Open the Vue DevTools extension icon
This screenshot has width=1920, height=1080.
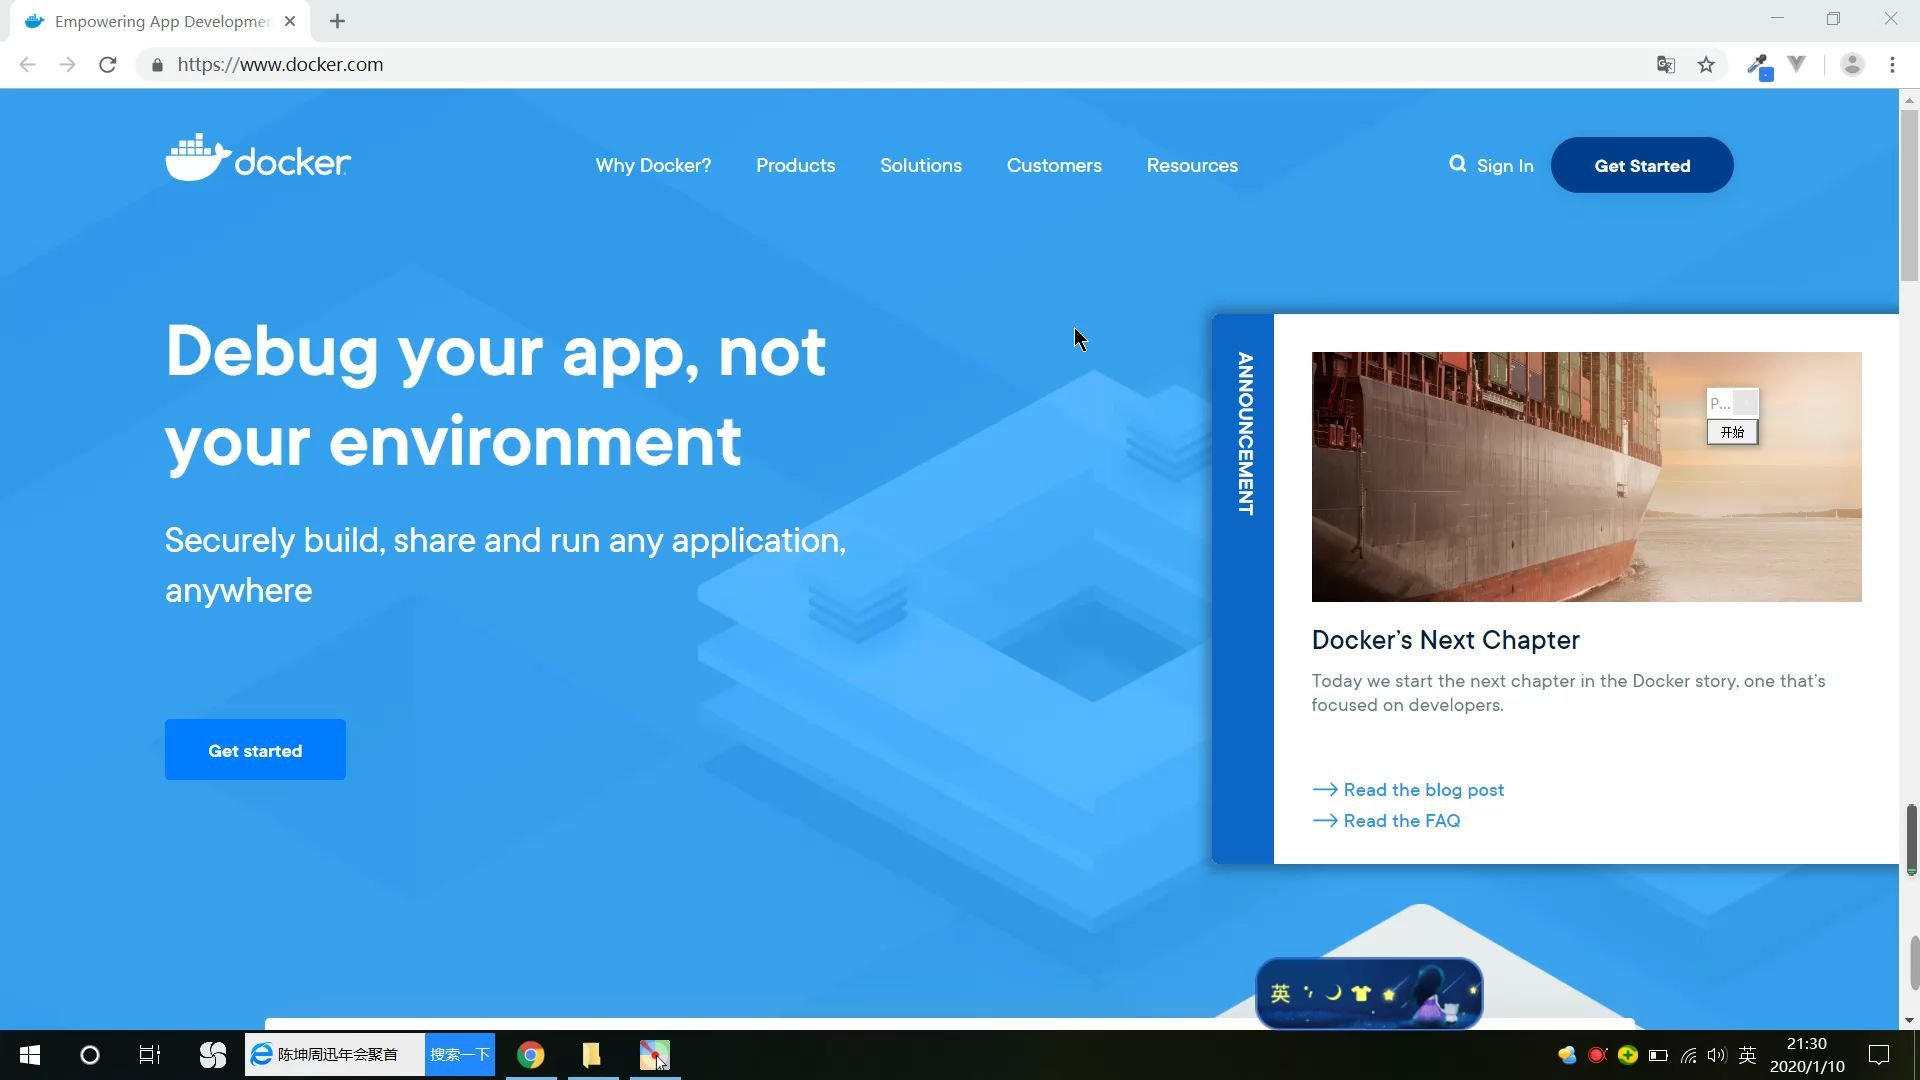1797,64
